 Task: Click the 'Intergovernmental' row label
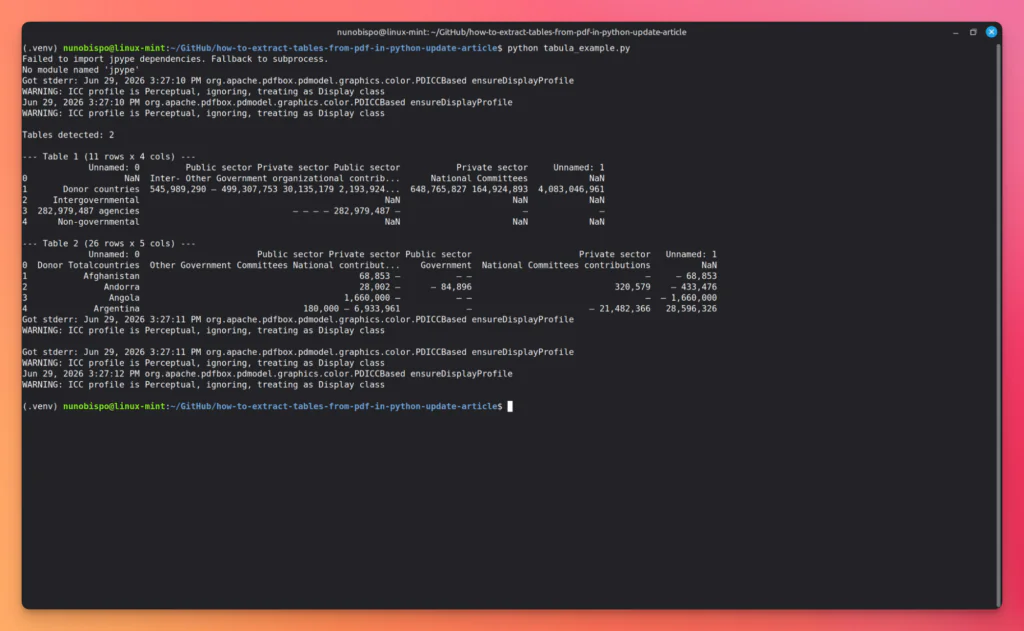click(96, 200)
